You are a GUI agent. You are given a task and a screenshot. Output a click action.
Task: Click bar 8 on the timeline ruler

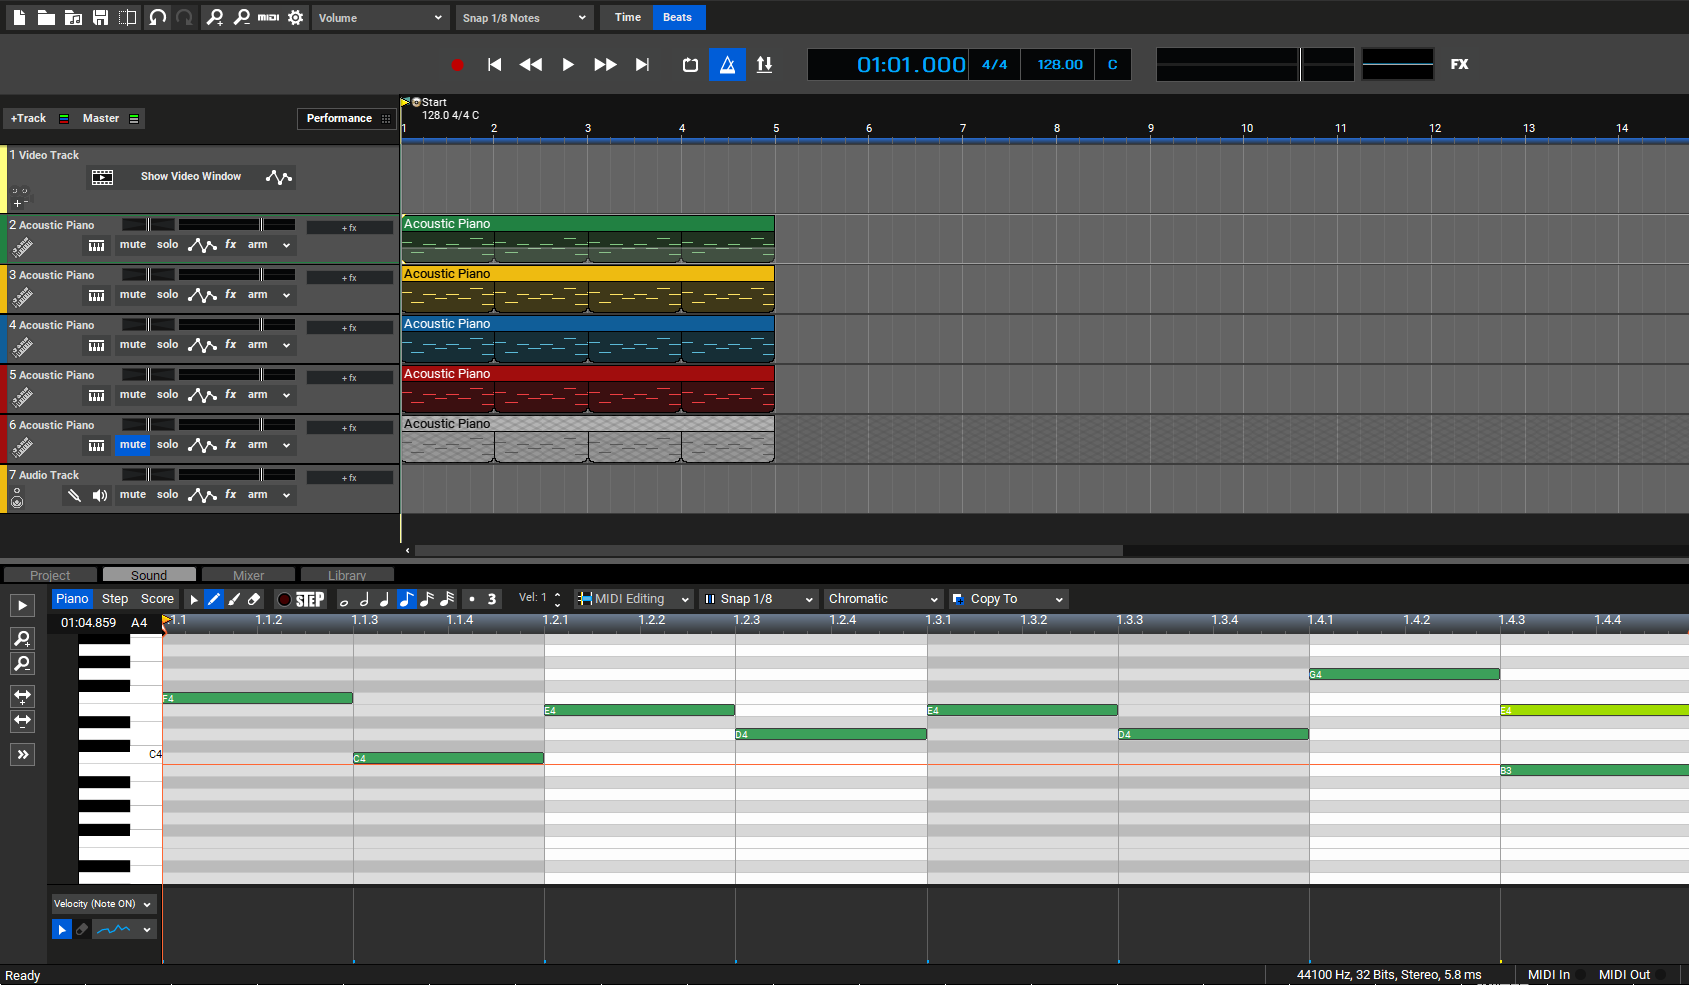(x=1057, y=128)
